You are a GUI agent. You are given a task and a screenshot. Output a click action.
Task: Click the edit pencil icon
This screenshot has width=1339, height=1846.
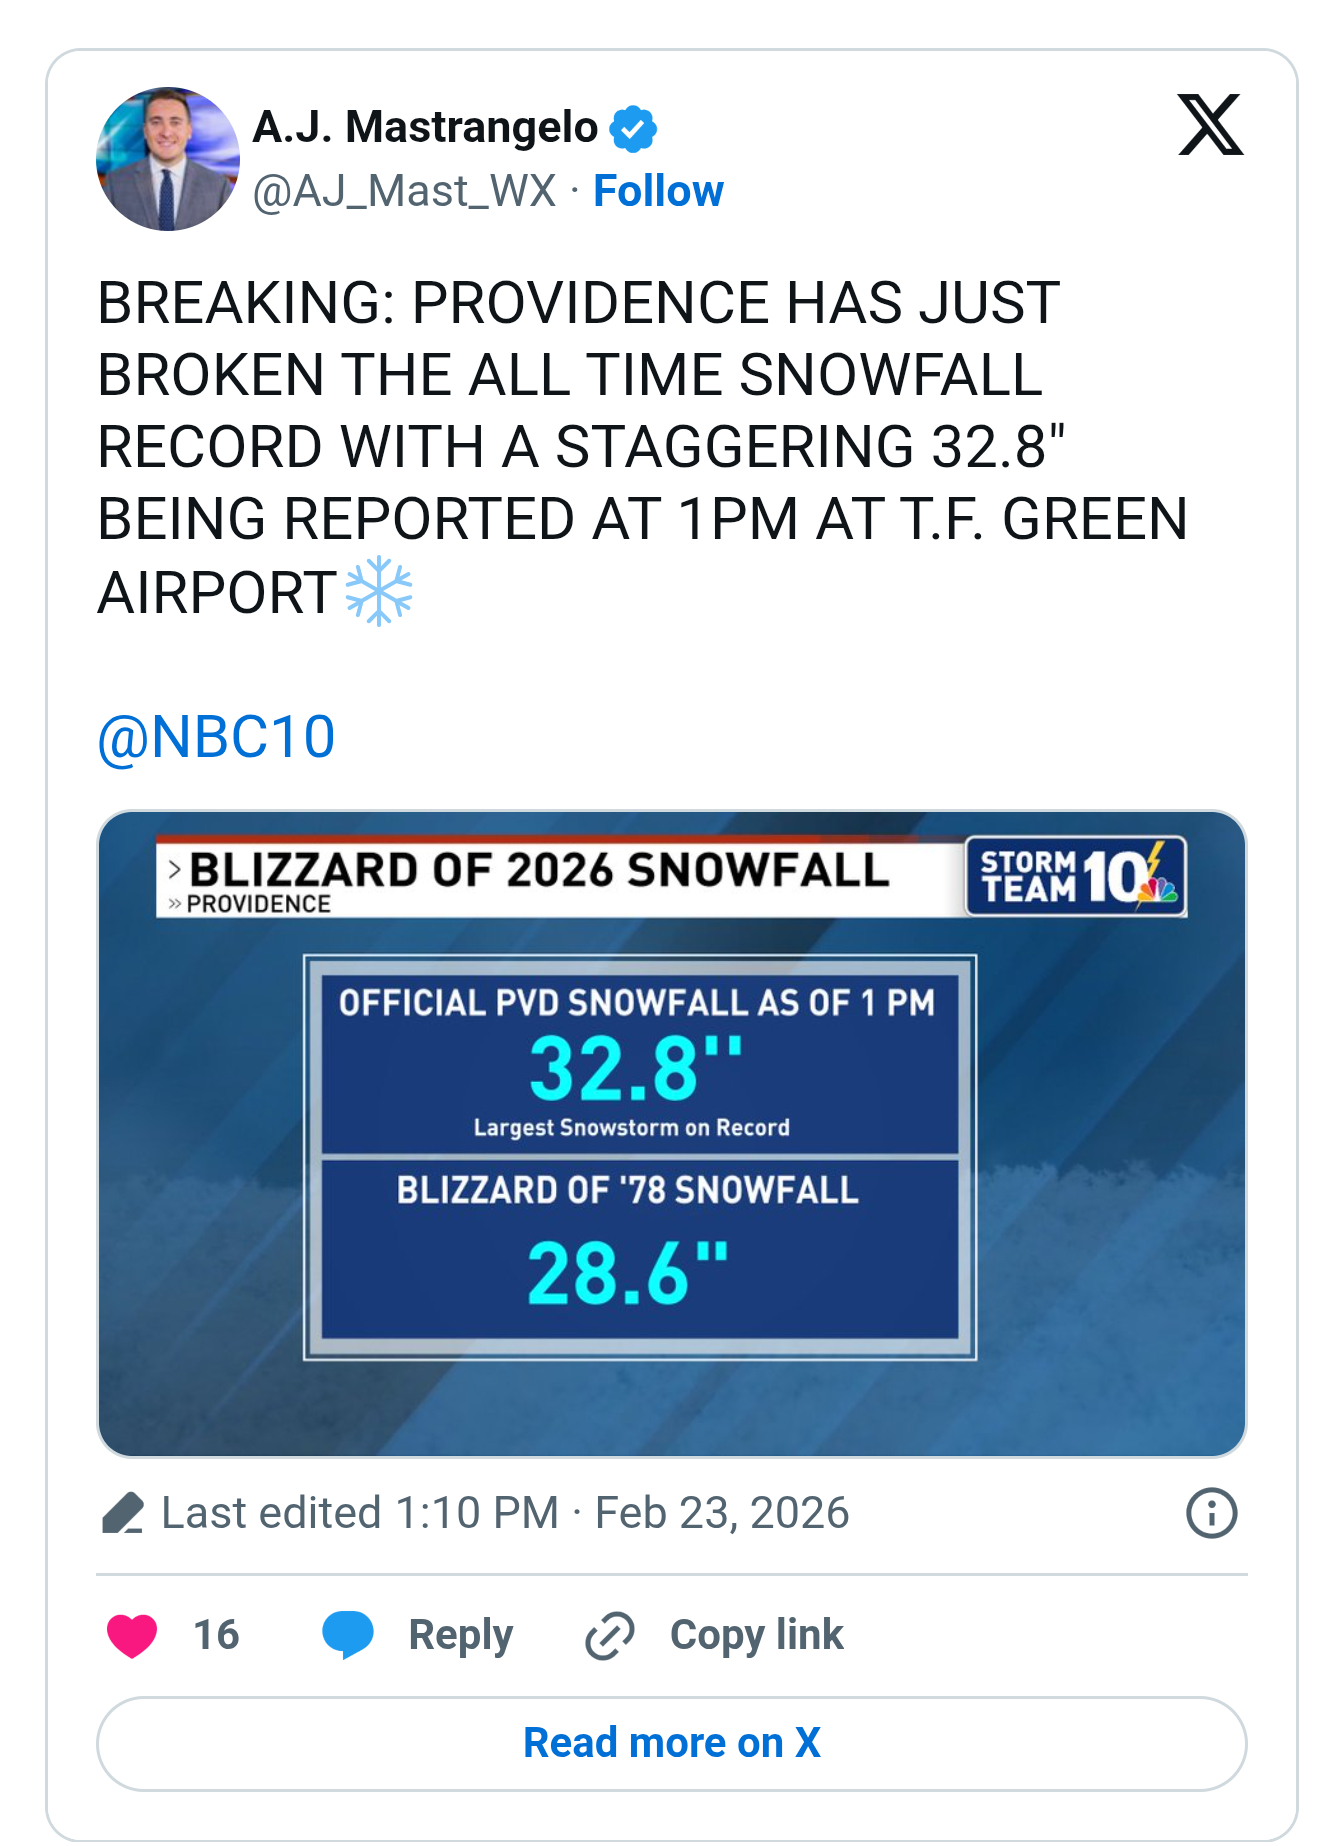click(x=123, y=1513)
